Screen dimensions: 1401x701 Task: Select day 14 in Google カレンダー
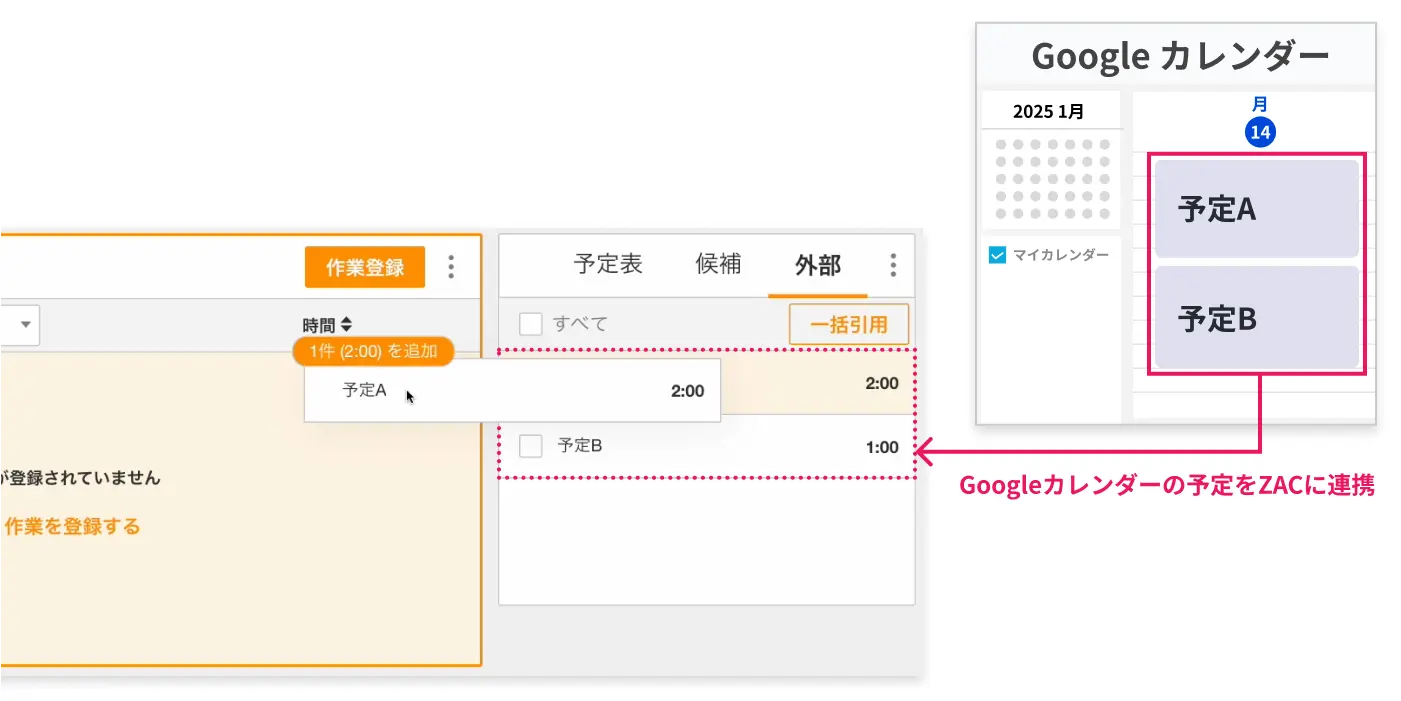coord(1260,132)
